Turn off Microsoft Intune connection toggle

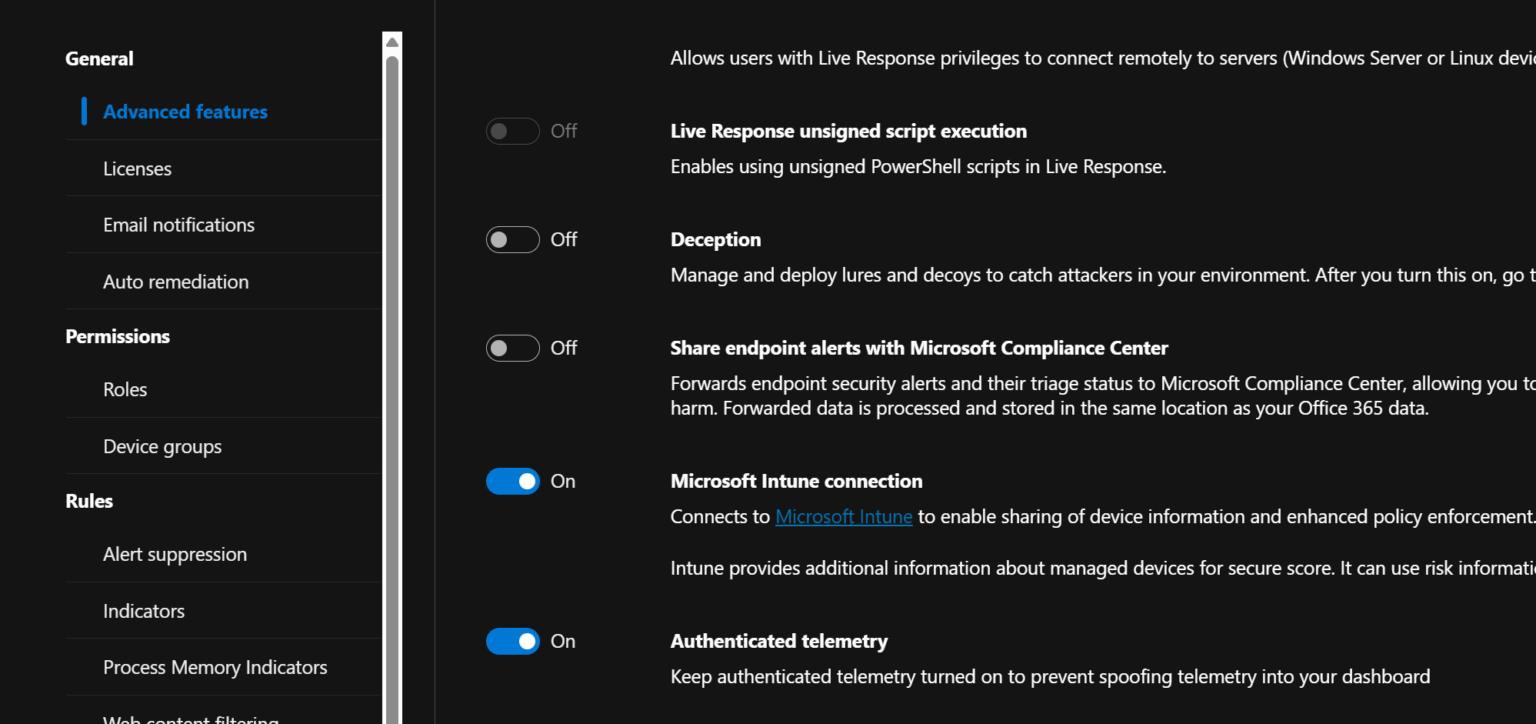(x=513, y=481)
